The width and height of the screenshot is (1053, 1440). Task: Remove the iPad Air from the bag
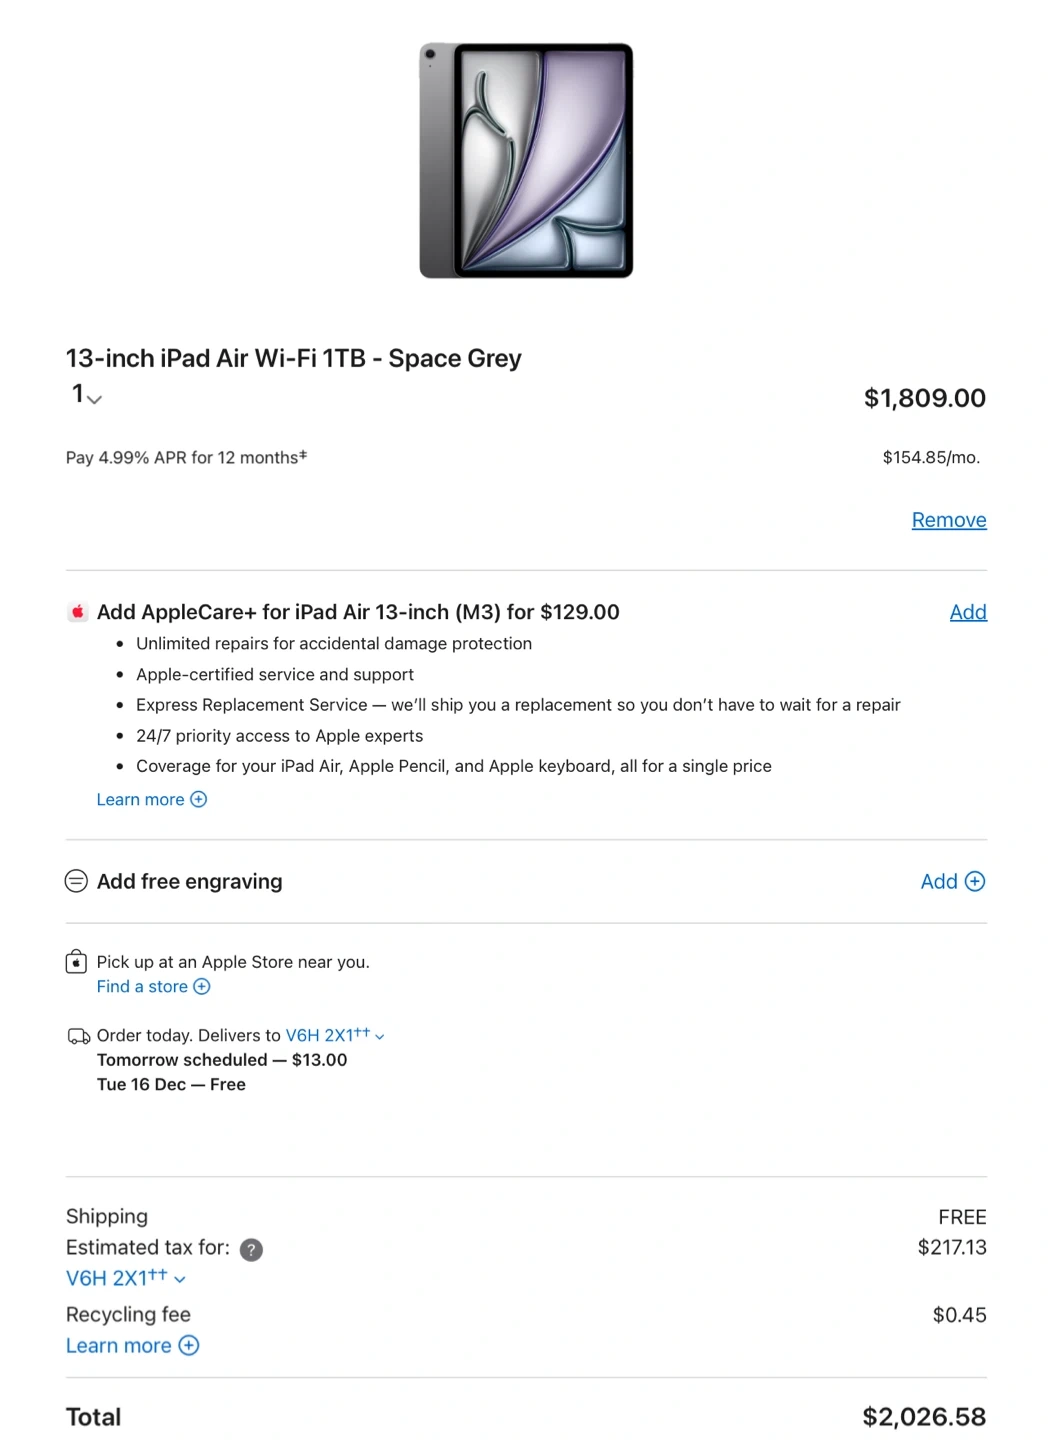[x=948, y=520]
